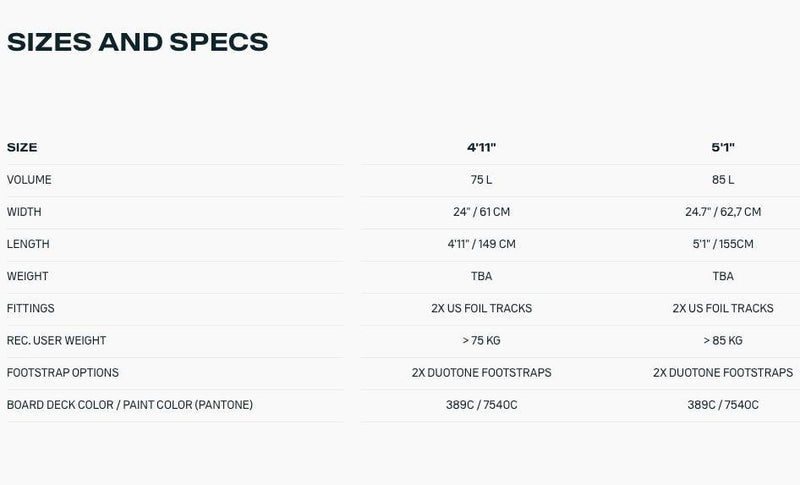Select the 4'11" size column header
The image size is (800, 485).
click(x=481, y=148)
